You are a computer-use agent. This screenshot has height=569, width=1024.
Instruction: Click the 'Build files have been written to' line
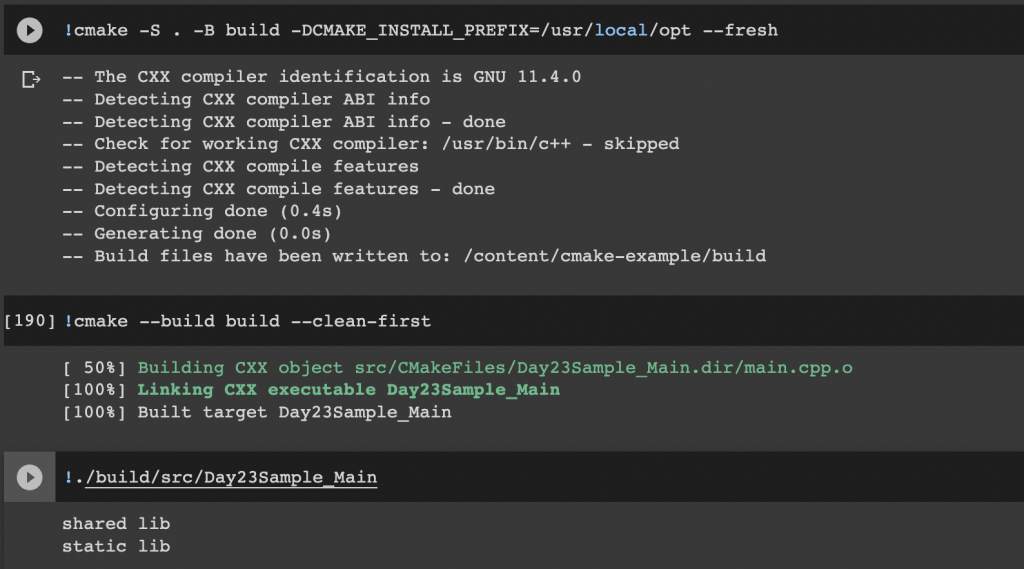[x=414, y=256]
